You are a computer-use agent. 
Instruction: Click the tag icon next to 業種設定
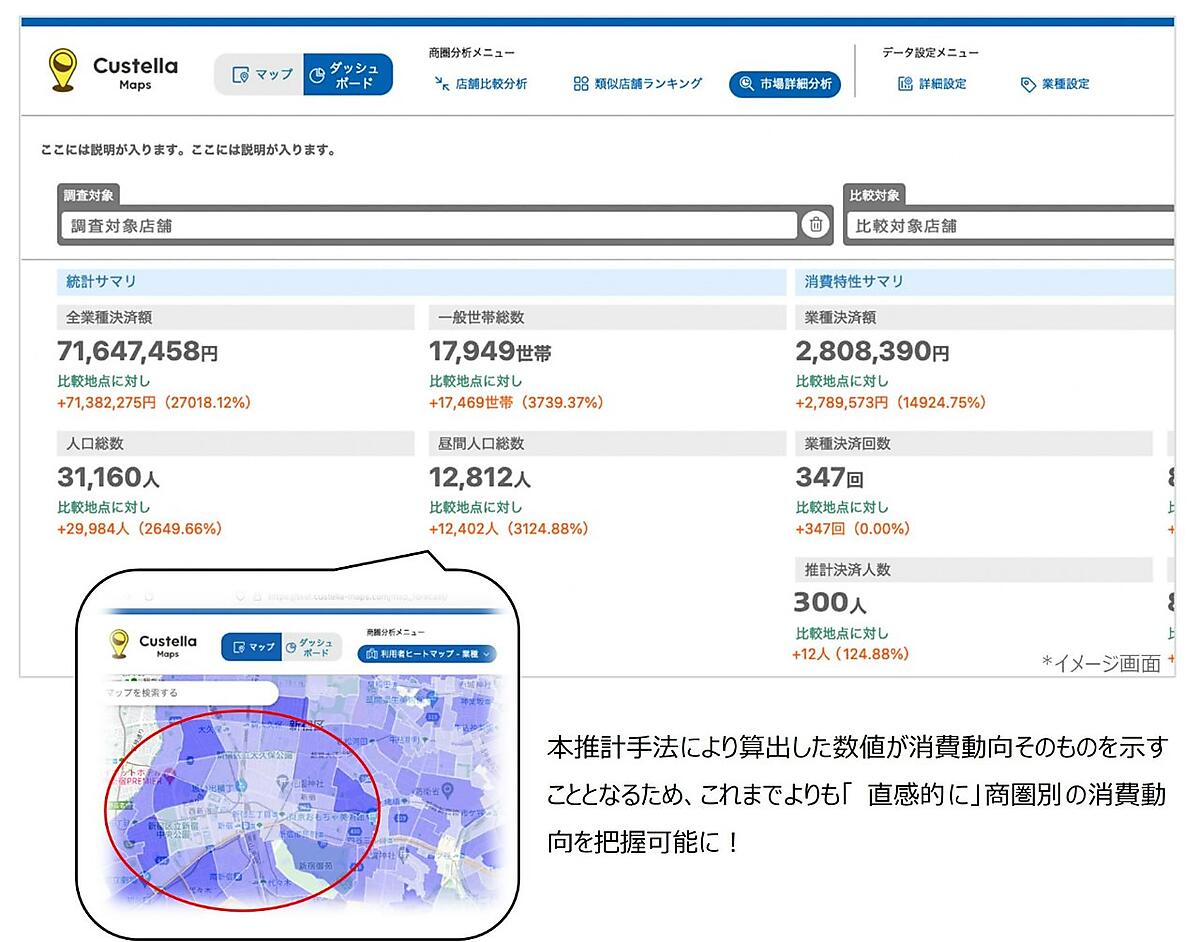[1027, 85]
